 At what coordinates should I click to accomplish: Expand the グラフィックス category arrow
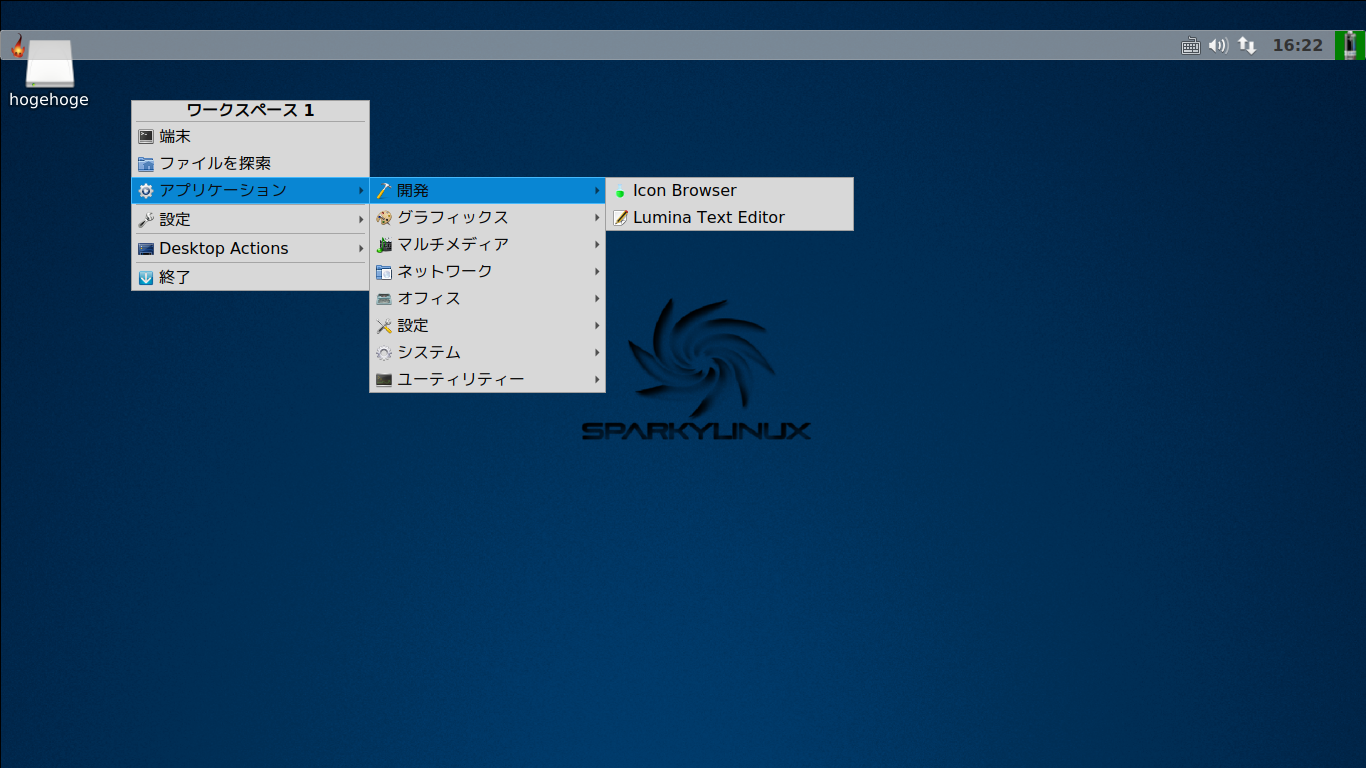coord(597,217)
